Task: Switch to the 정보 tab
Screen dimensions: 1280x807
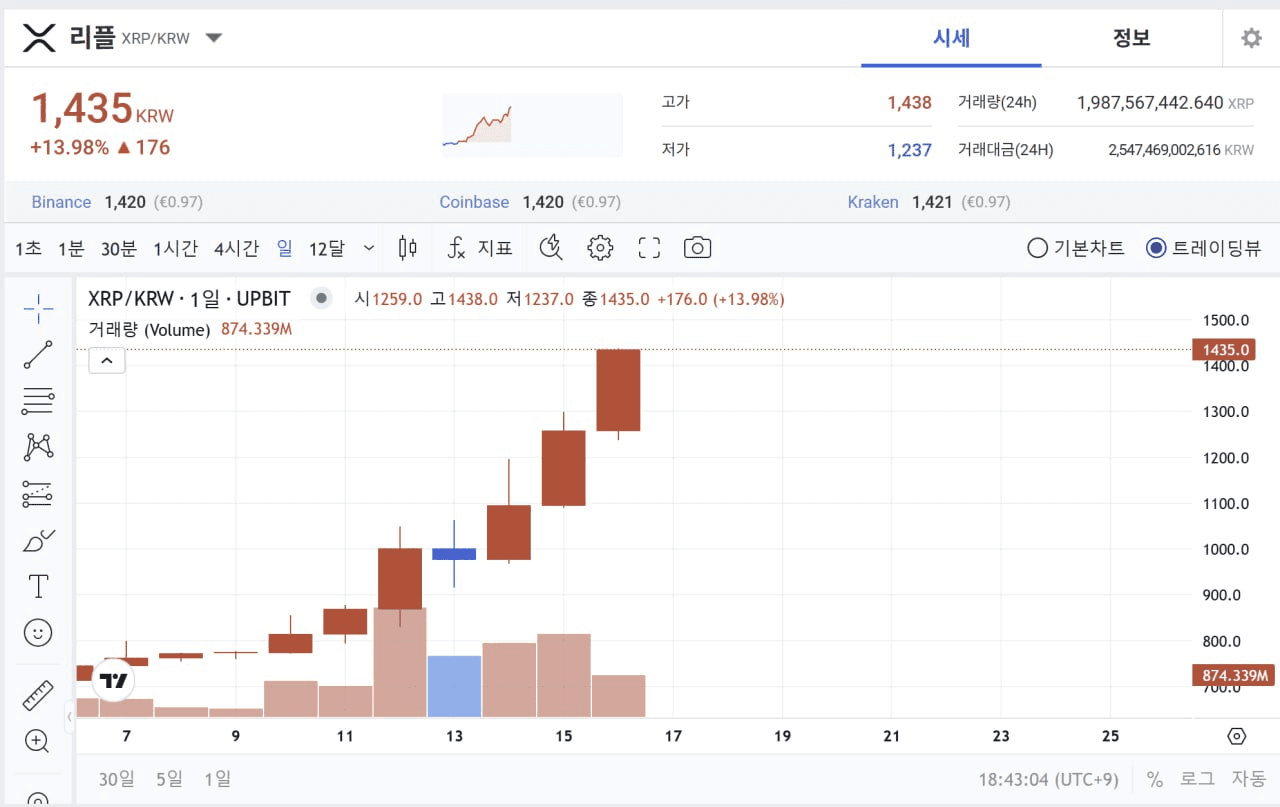Action: (x=1131, y=38)
